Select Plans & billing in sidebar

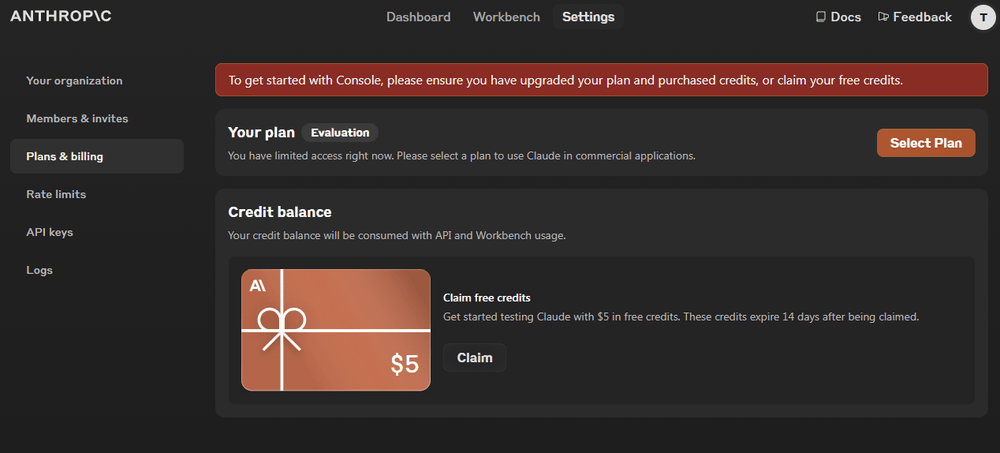tap(64, 157)
